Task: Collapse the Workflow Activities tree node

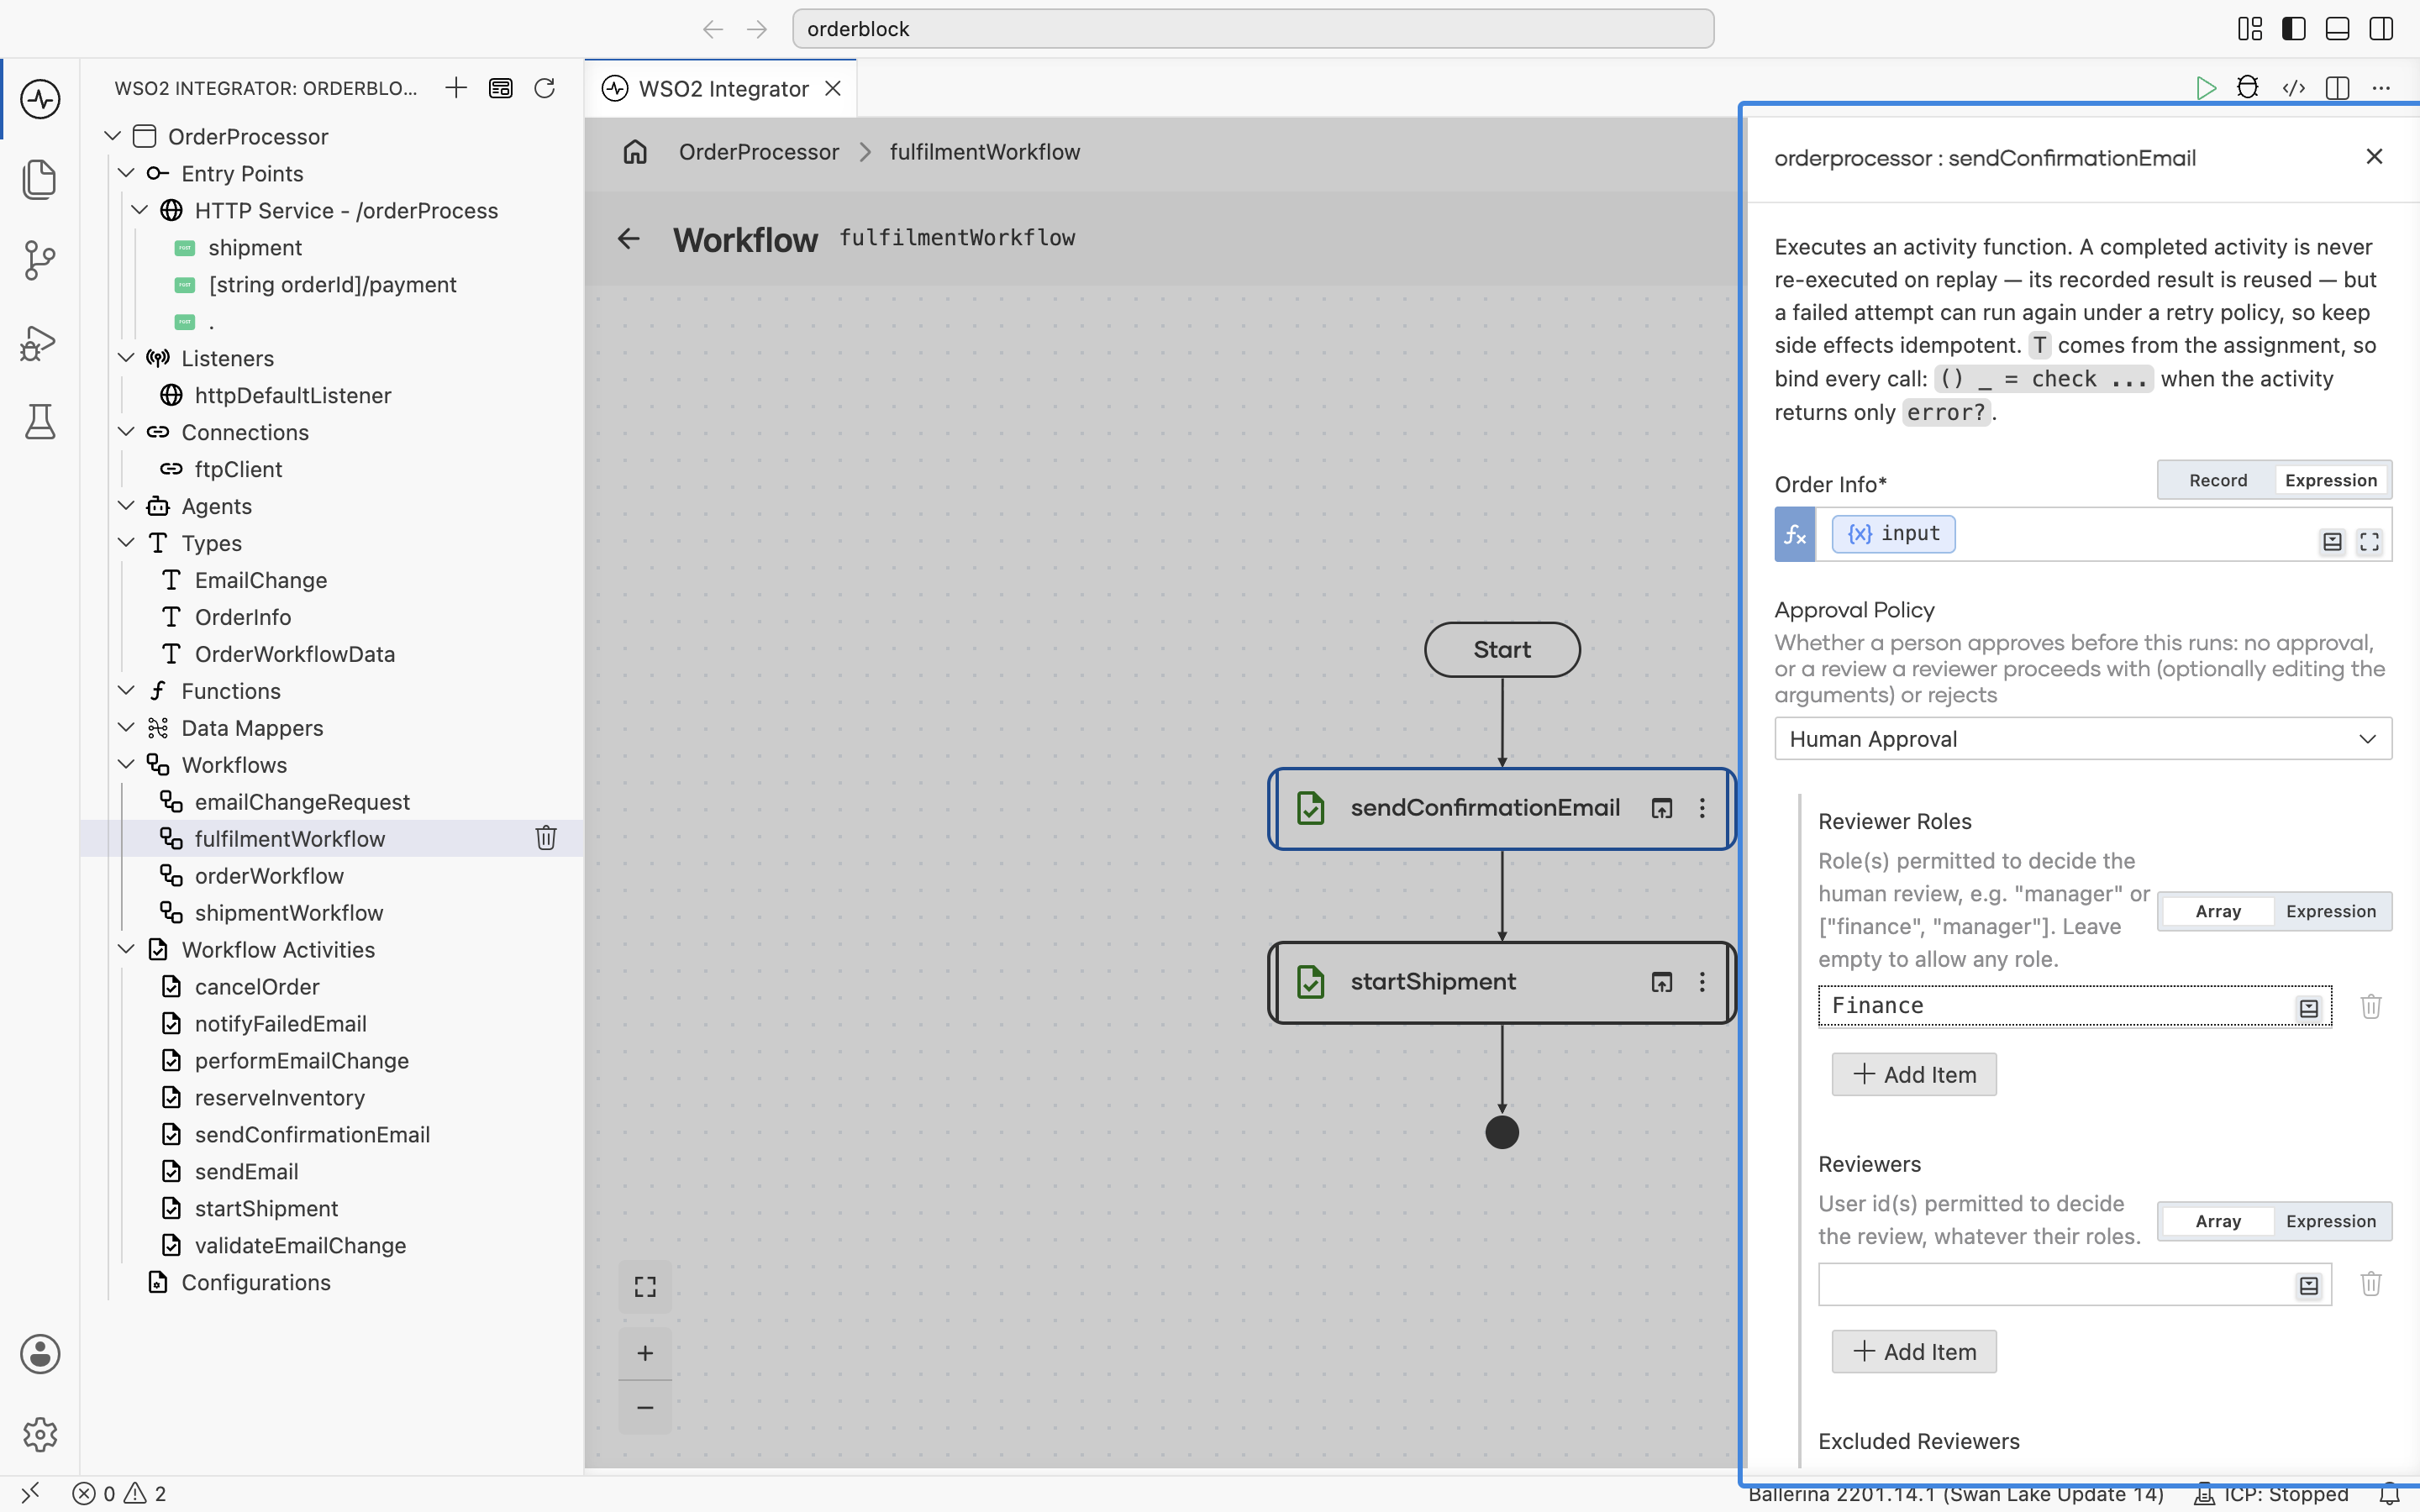Action: 126,950
